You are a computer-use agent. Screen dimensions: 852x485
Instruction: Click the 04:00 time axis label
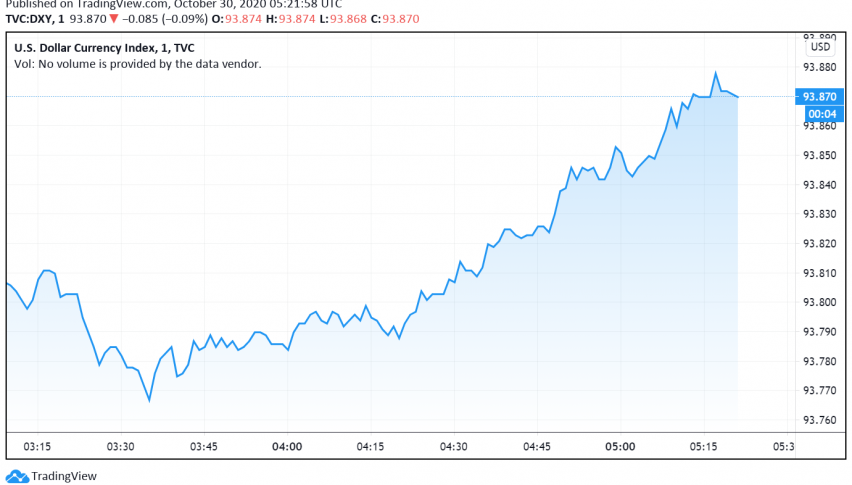[287, 447]
